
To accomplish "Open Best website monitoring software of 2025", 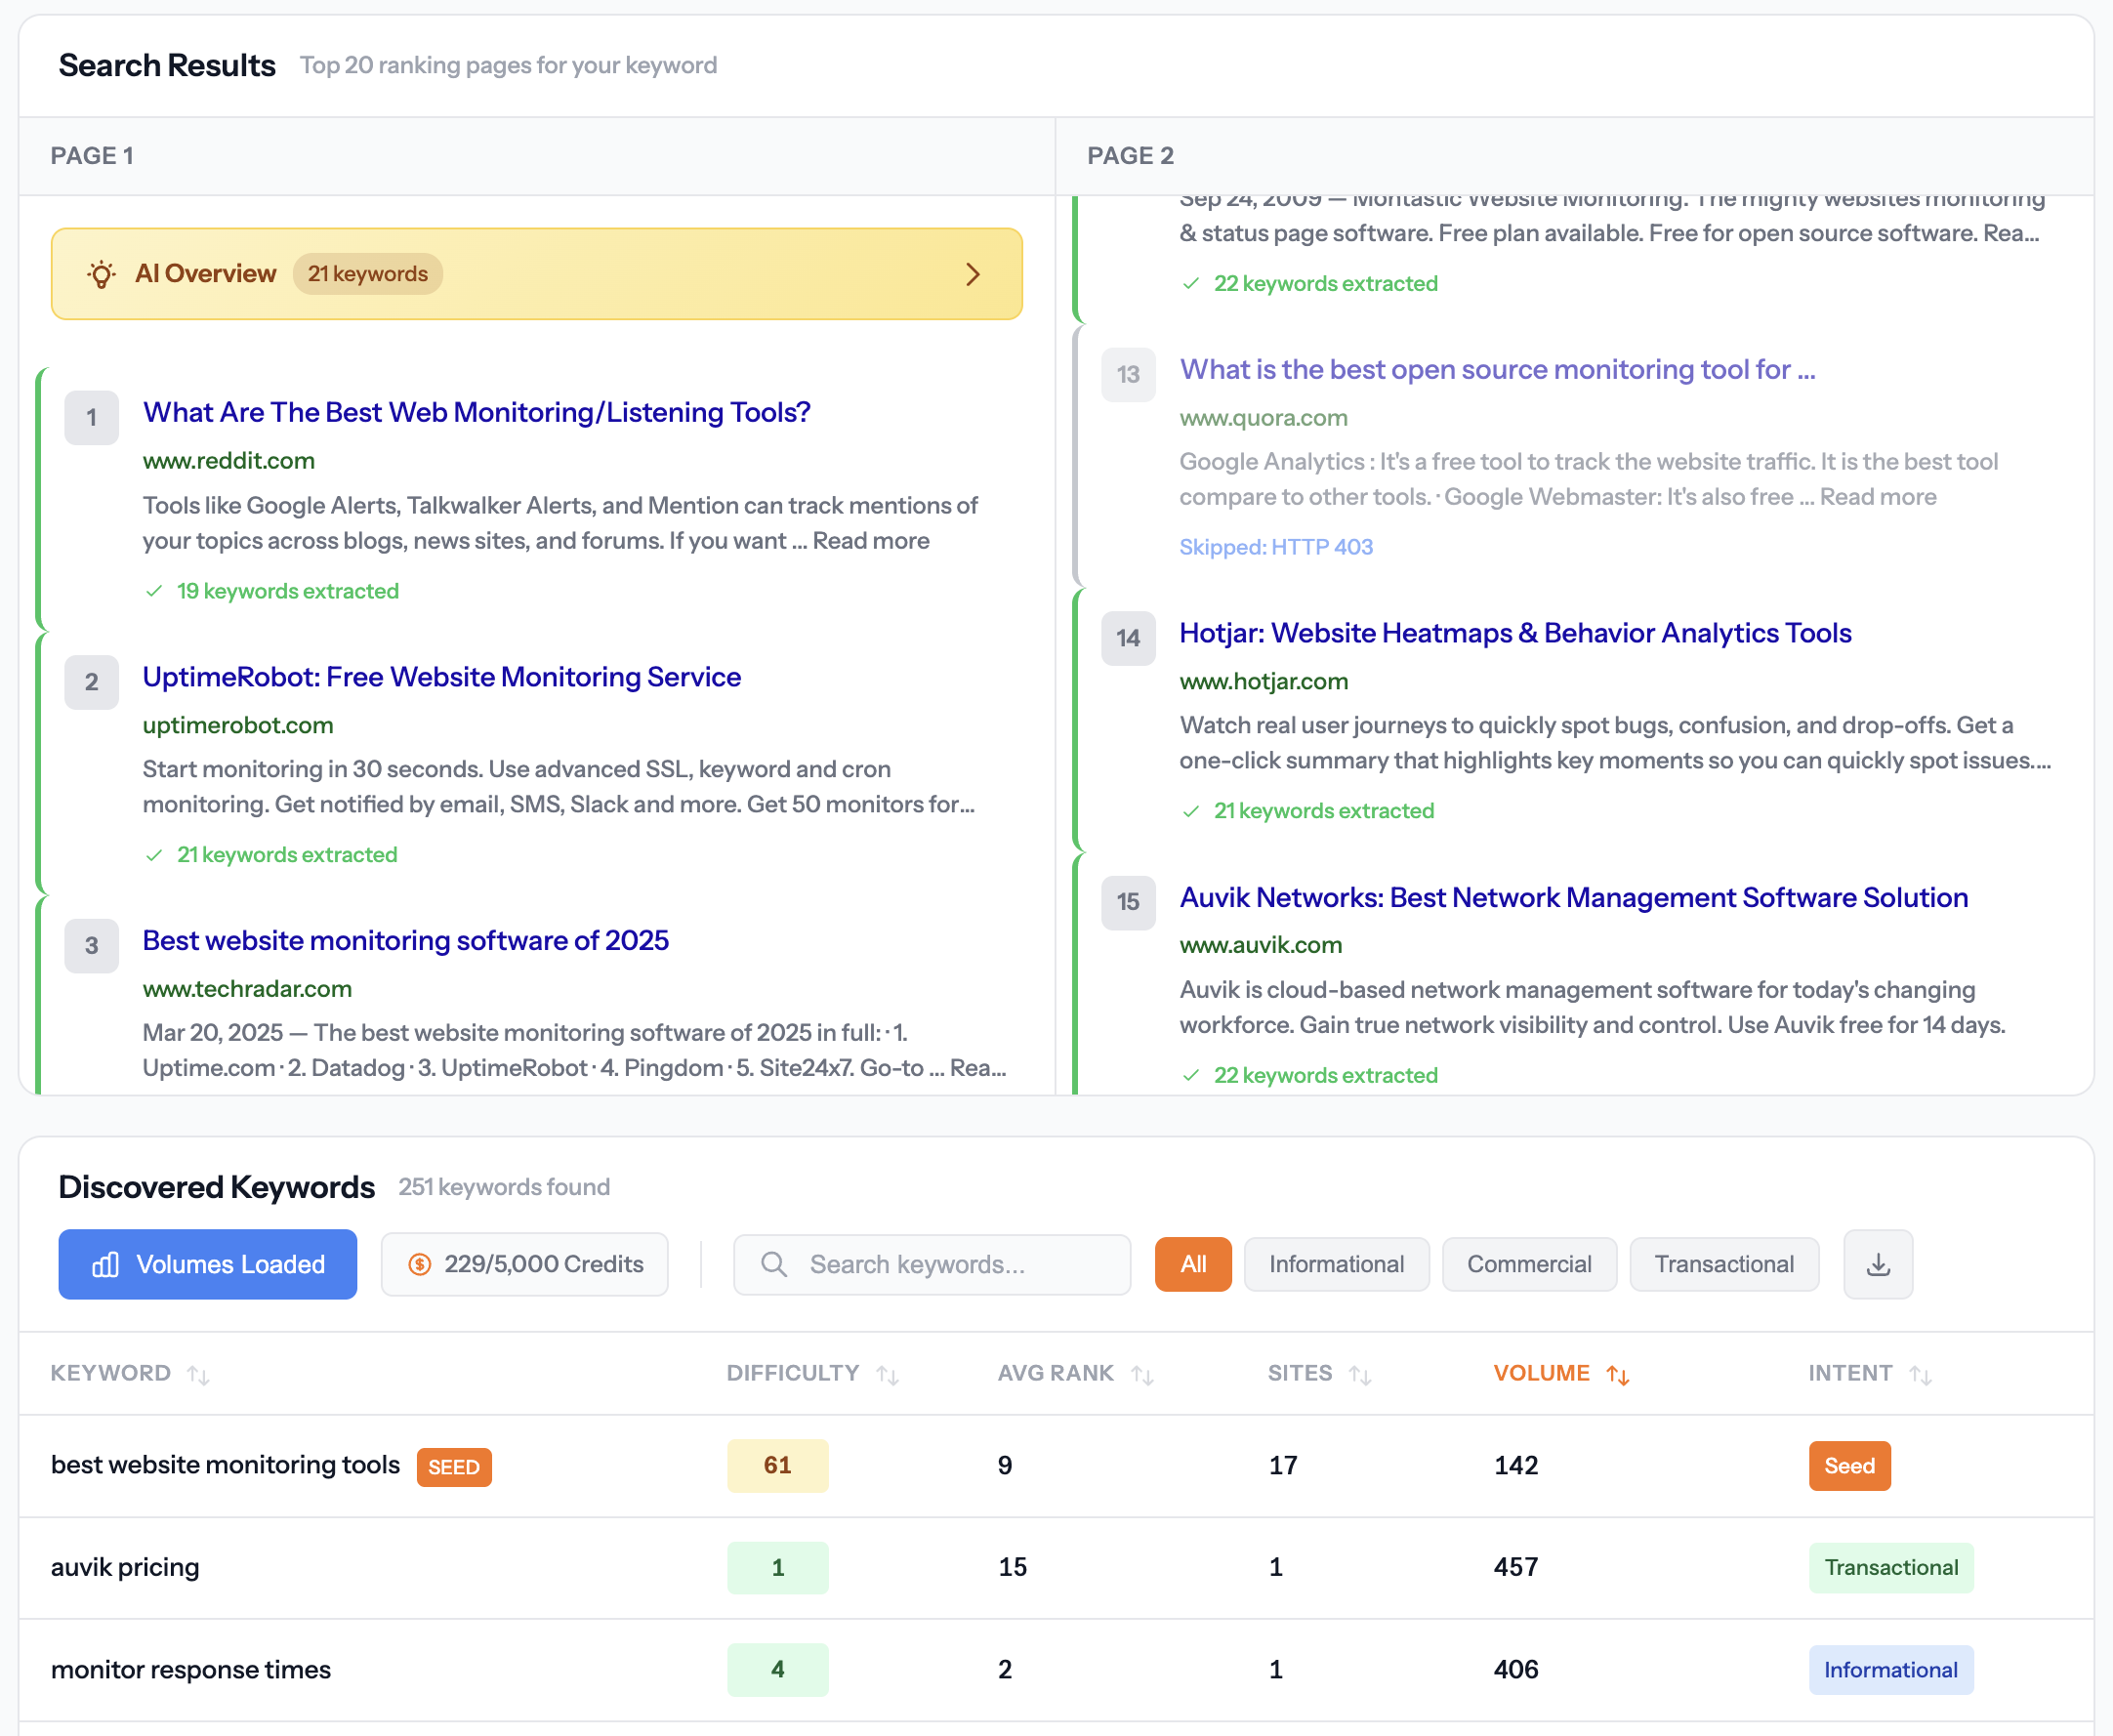I will [x=406, y=940].
